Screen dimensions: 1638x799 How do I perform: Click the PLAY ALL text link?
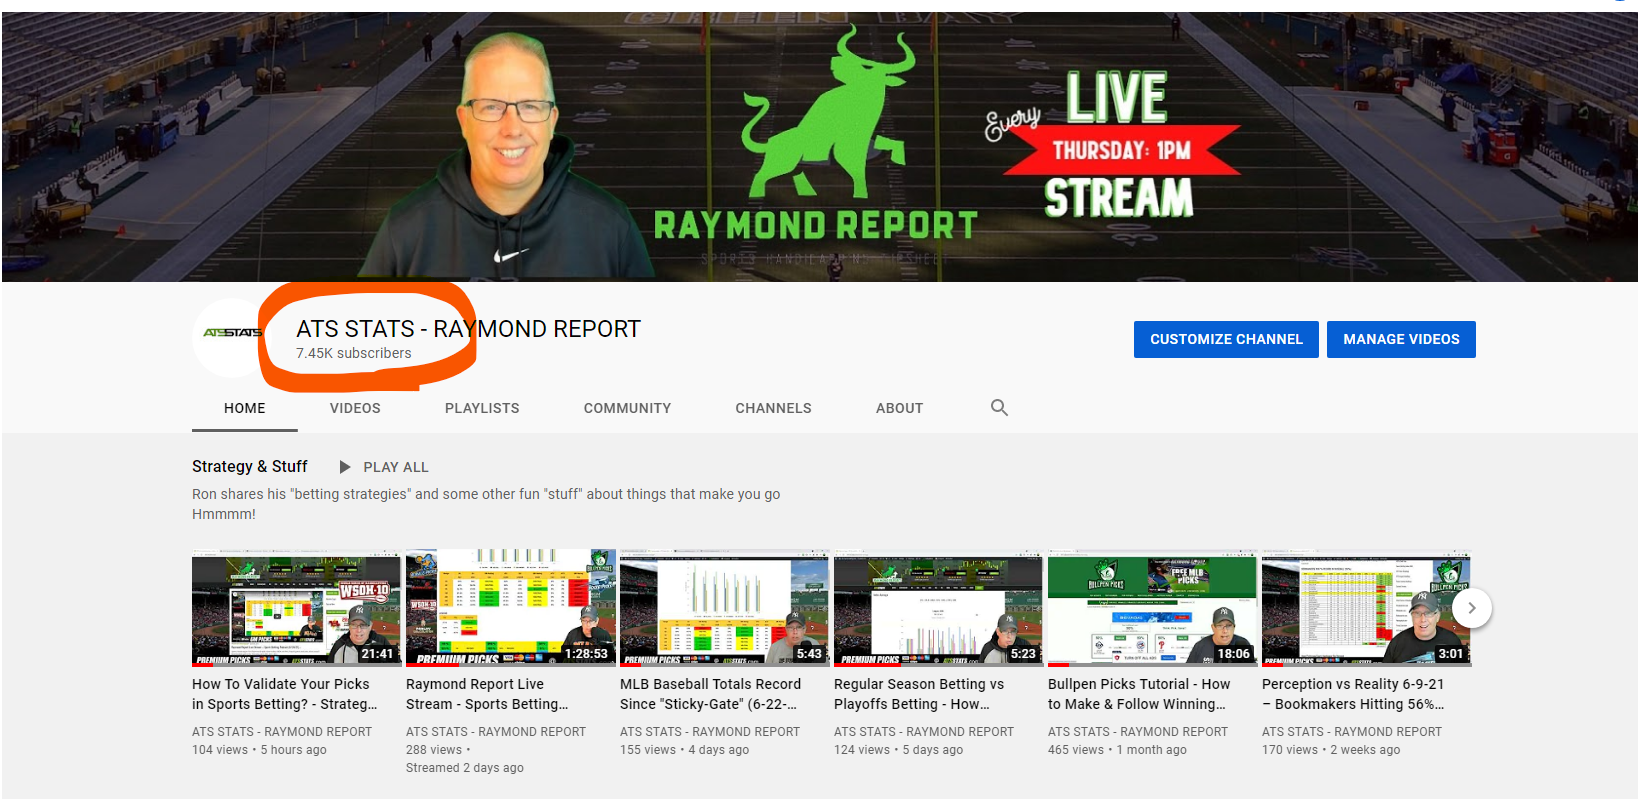[396, 467]
